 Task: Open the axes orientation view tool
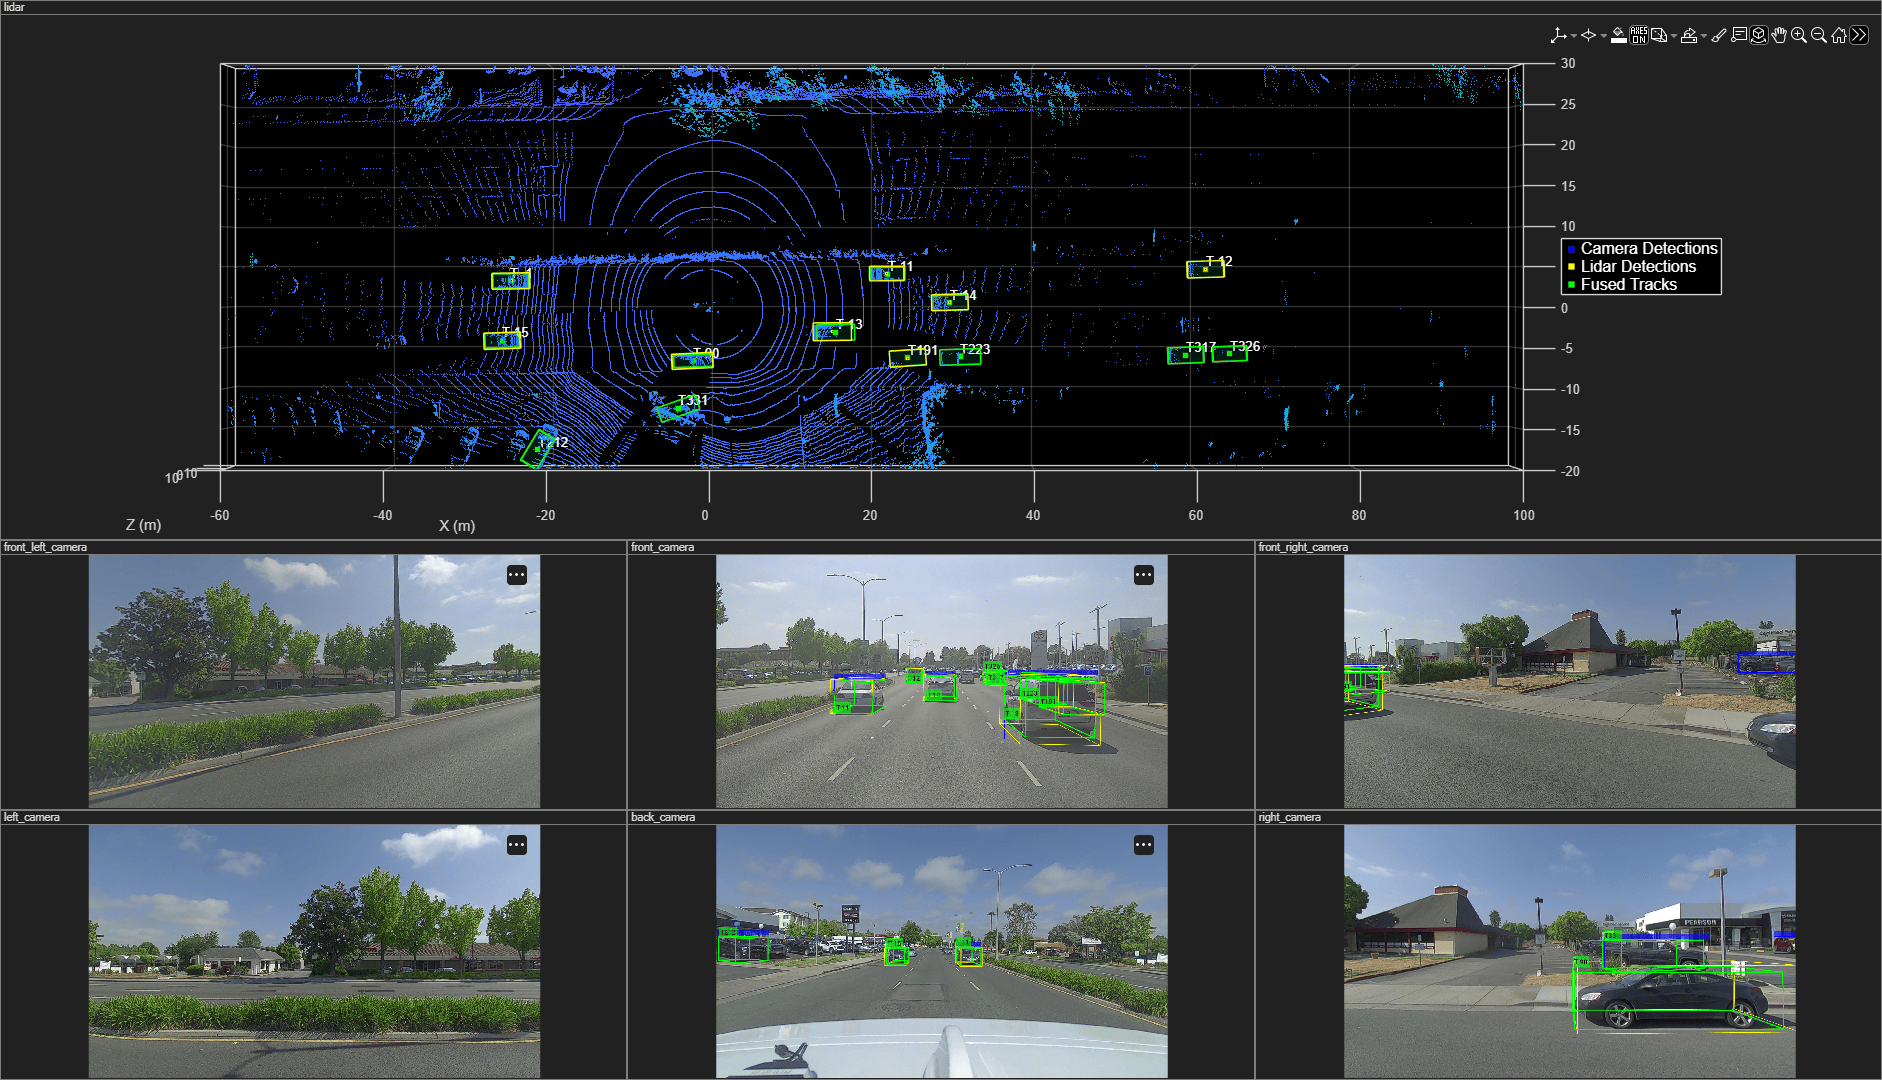click(1558, 35)
